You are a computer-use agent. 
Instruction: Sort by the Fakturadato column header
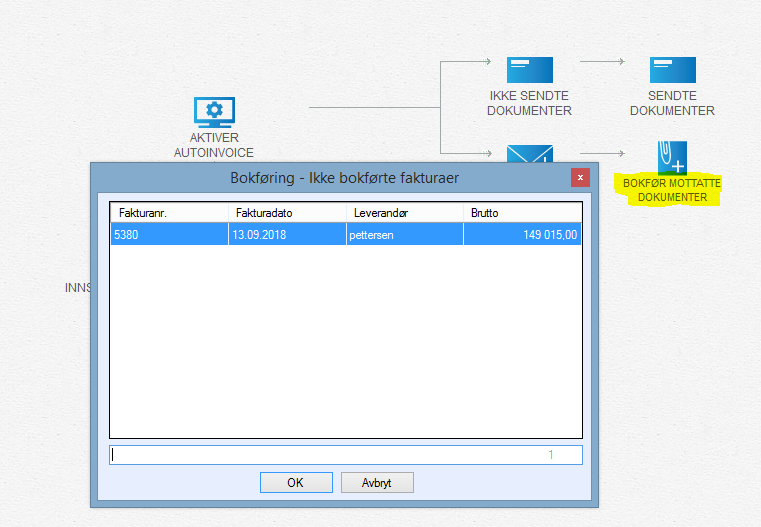click(x=287, y=213)
